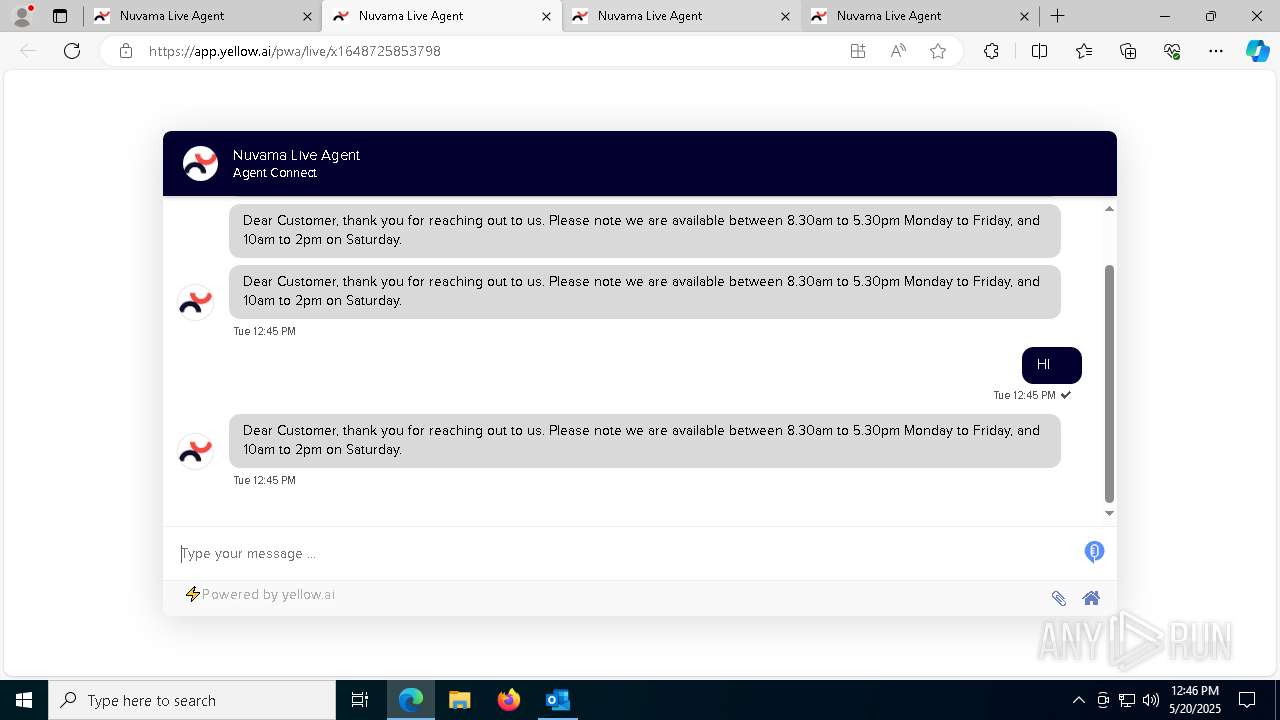The height and width of the screenshot is (720, 1280).
Task: Click the last Dear Customer message bubble
Action: 645,440
